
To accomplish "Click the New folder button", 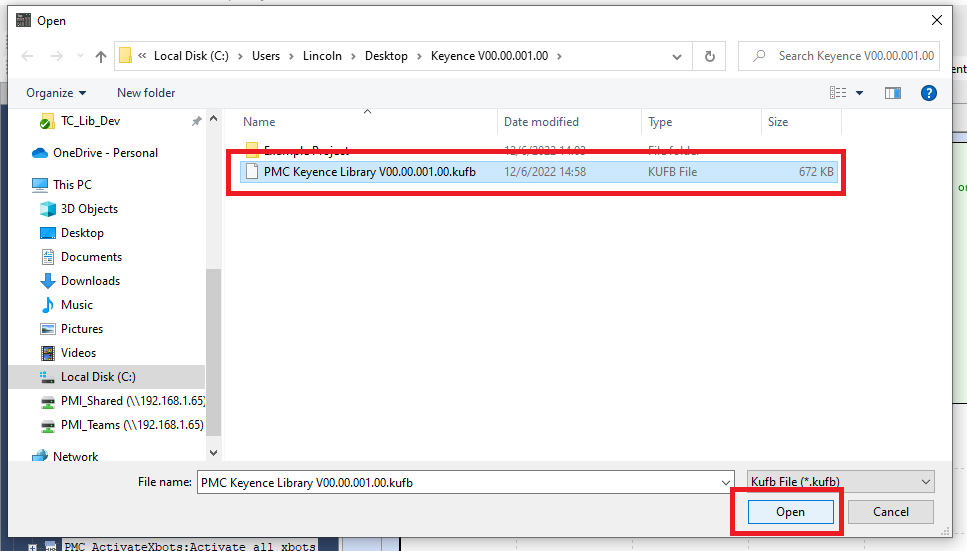I will pos(146,93).
